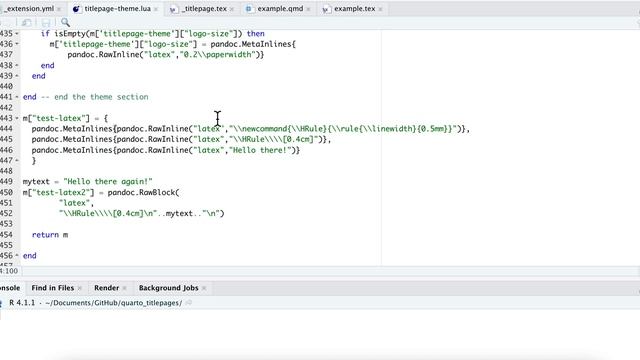Click the closing brace on line 447

[x=34, y=161]
